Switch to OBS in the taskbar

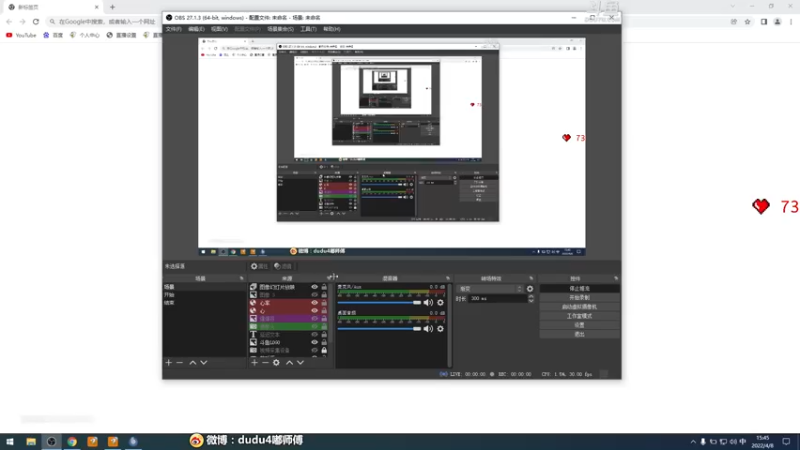click(52, 441)
